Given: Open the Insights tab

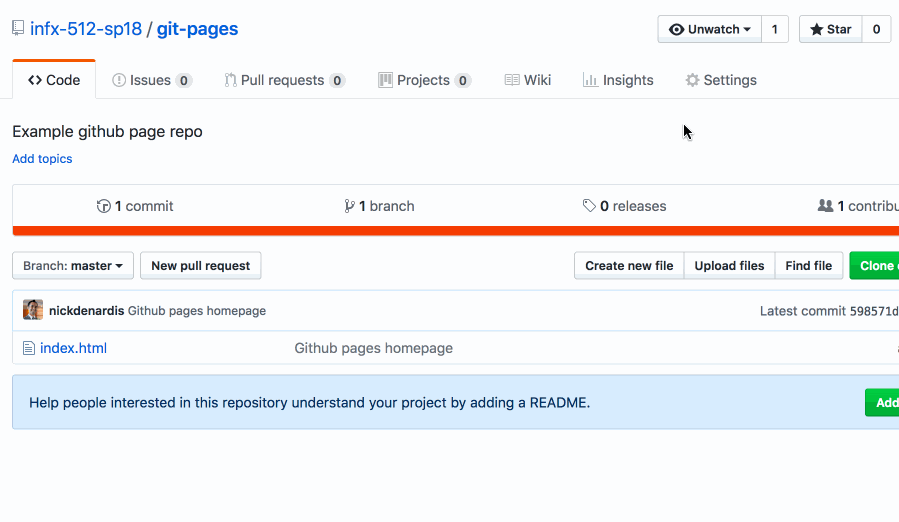Looking at the screenshot, I should point(618,80).
